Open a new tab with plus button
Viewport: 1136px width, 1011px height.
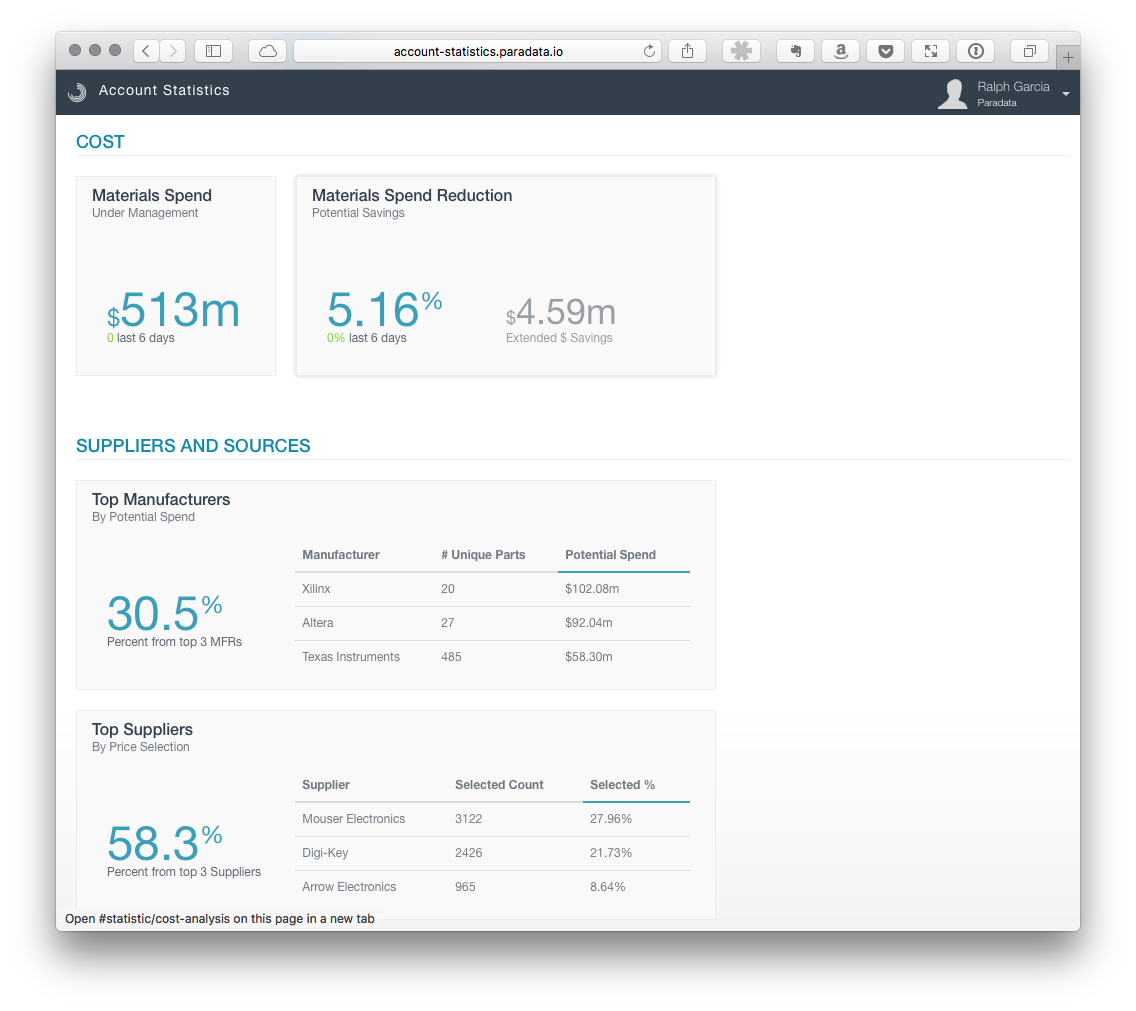pos(1067,57)
